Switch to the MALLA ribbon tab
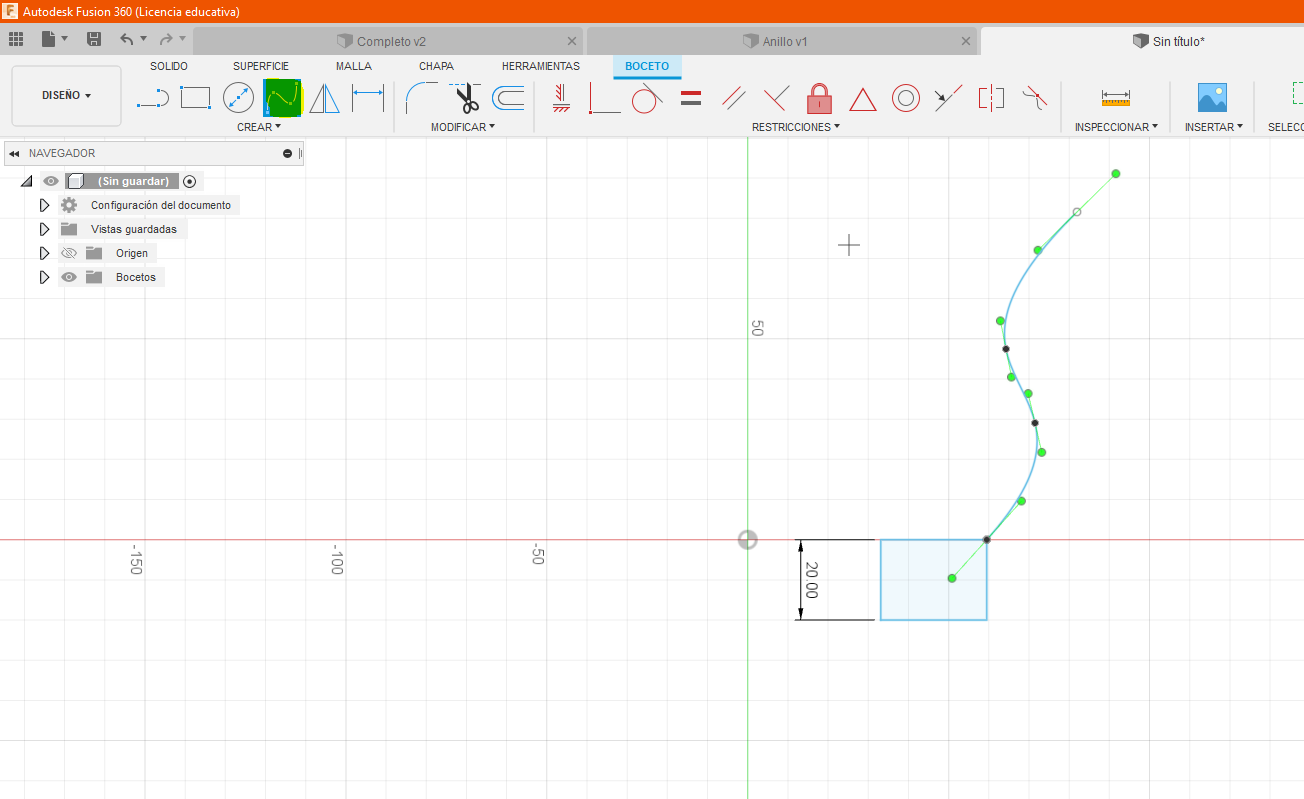This screenshot has width=1304, height=799. pos(354,66)
